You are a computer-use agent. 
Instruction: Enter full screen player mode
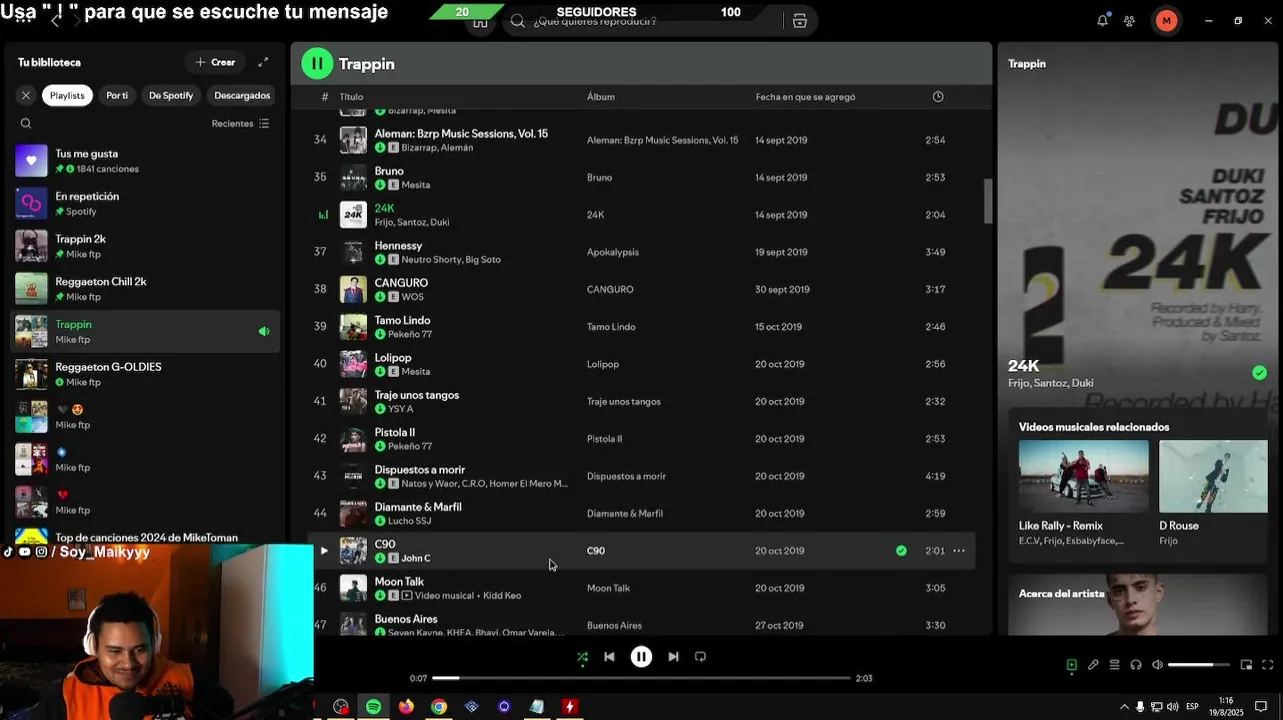[1268, 665]
